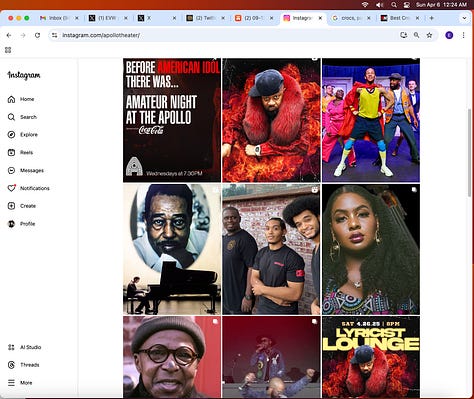Viewport: 474px width, 399px height.
Task: Click the page's vertical scrollbar
Action: 470,152
